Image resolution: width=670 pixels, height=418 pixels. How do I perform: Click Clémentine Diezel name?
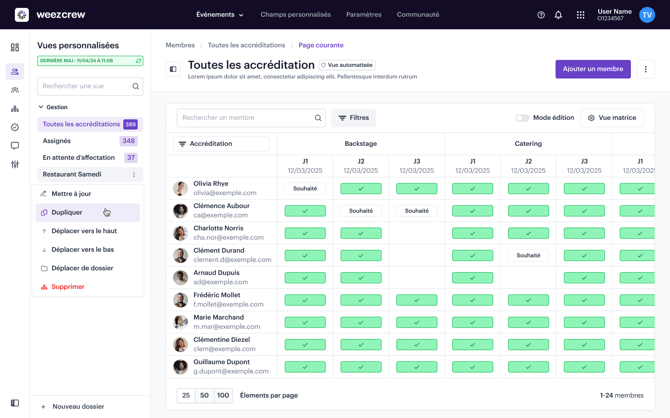coord(221,339)
